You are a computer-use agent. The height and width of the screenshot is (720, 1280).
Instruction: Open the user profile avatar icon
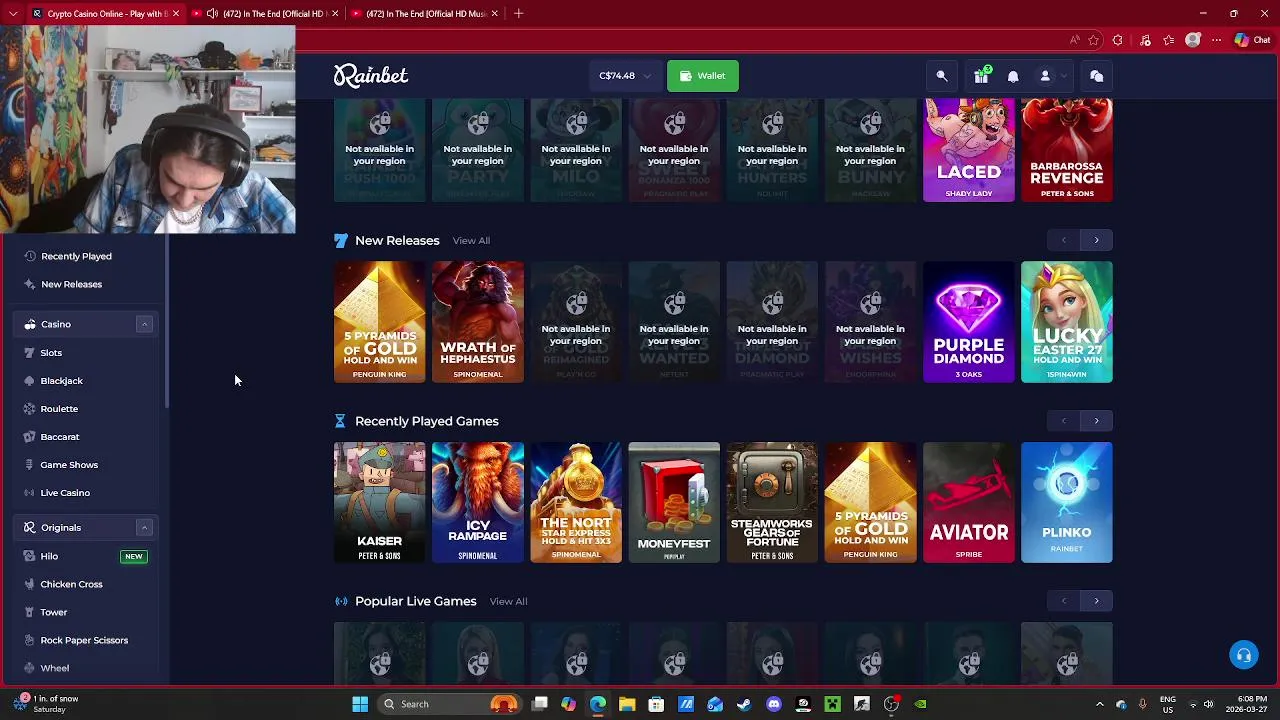click(1045, 76)
